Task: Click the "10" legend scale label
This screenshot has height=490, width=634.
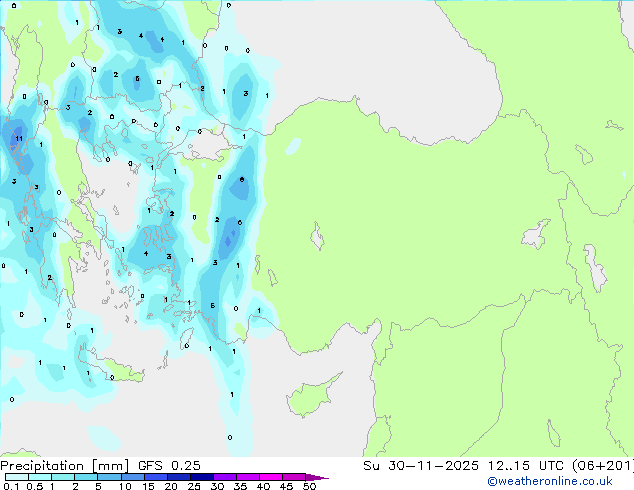Action: tap(125, 486)
